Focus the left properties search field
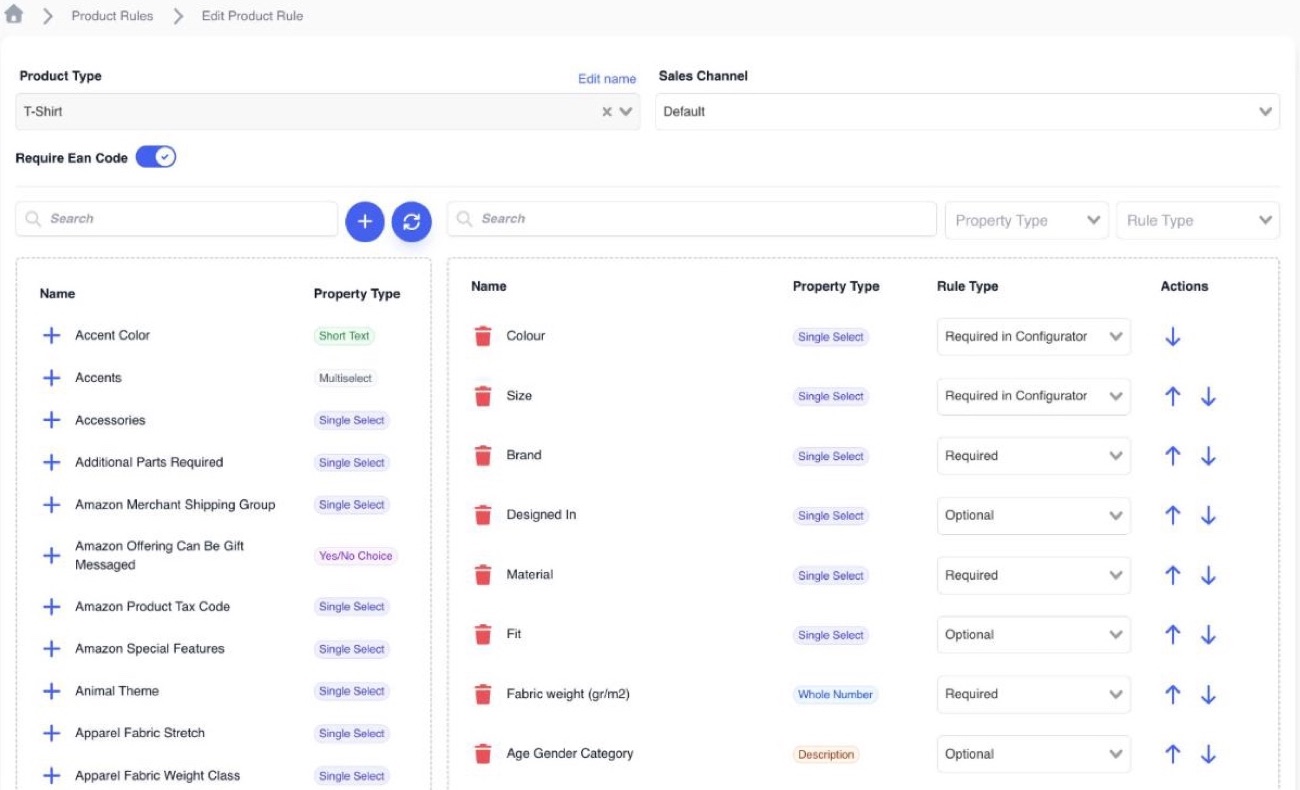This screenshot has width=1300, height=790. [177, 219]
